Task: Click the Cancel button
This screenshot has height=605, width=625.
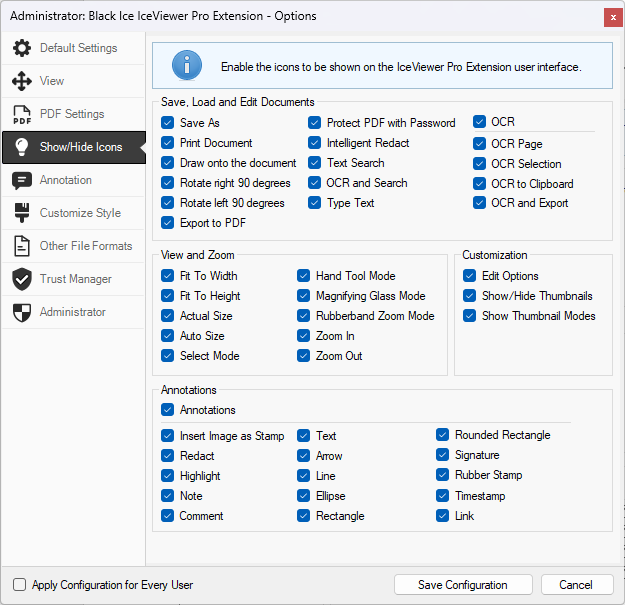Action: pyautogui.click(x=577, y=585)
